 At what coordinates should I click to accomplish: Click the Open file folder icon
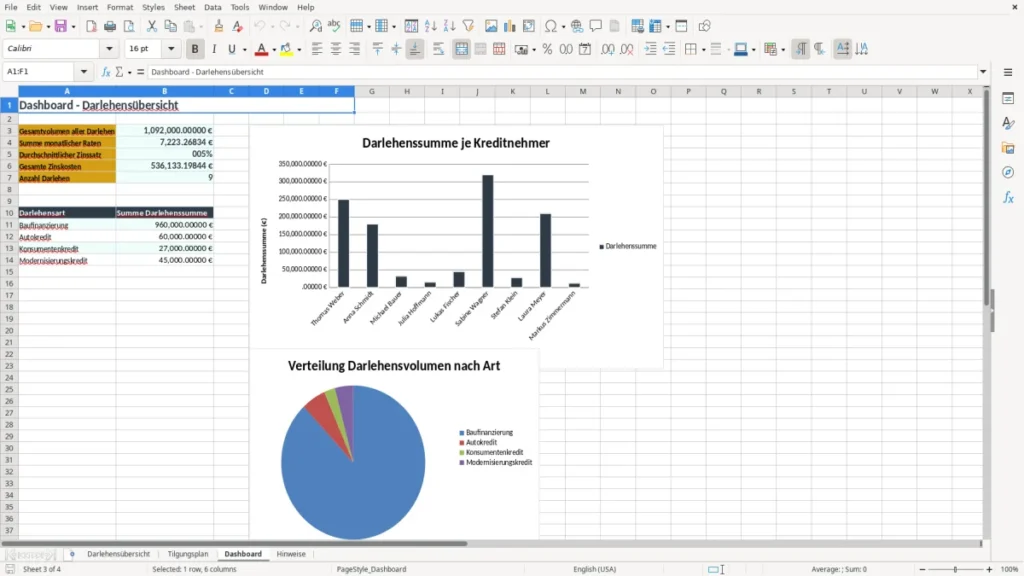pos(35,26)
